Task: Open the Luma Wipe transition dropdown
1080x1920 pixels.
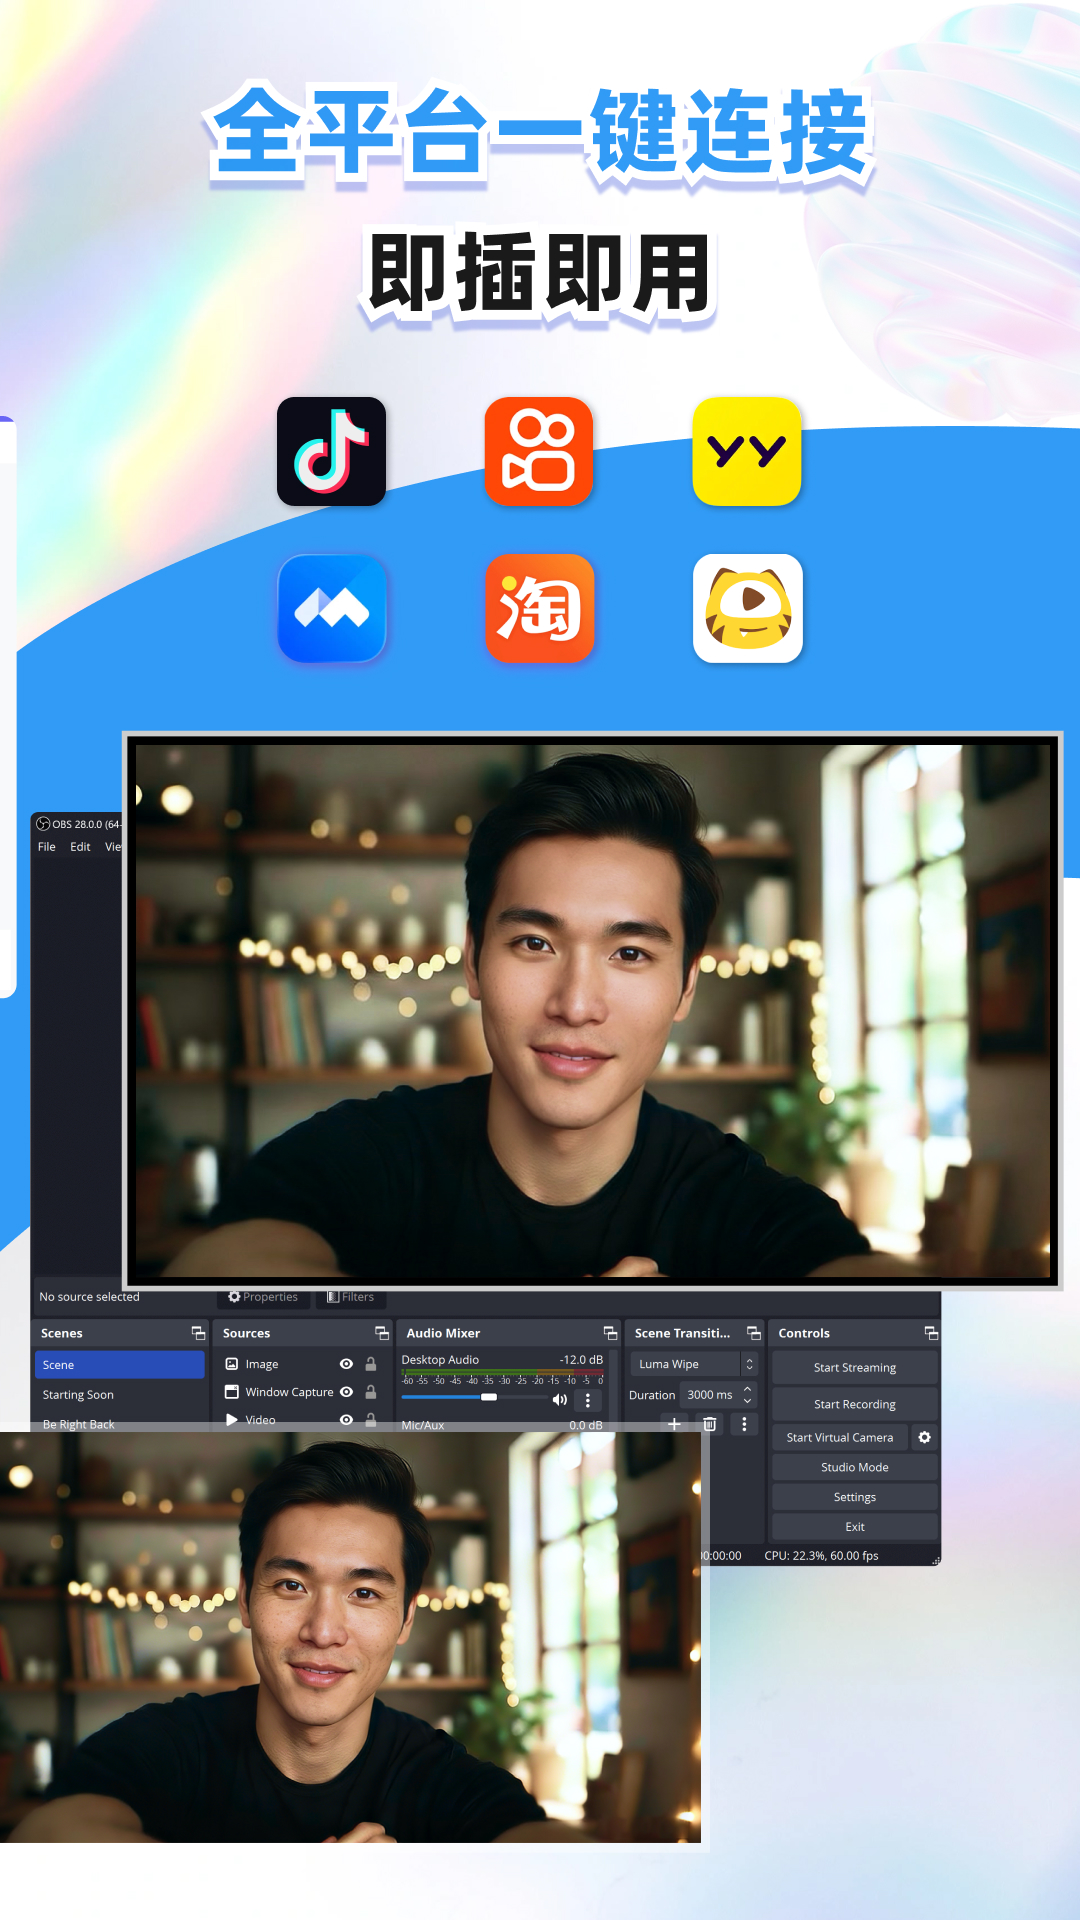Action: pos(694,1364)
